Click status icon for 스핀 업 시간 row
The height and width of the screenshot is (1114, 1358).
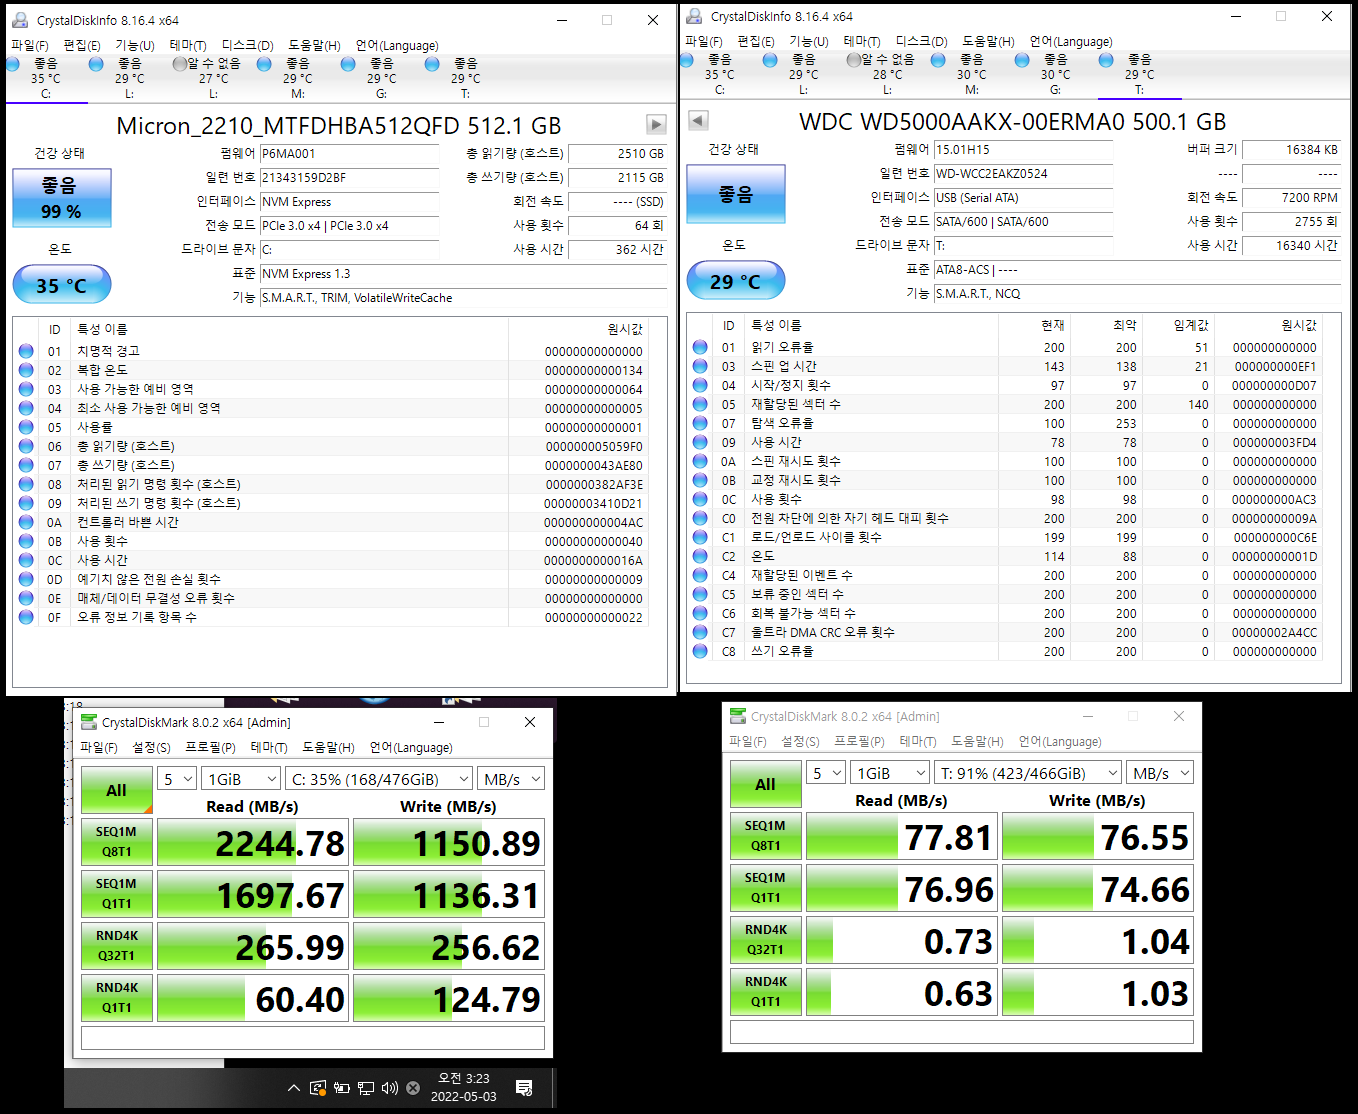[700, 366]
